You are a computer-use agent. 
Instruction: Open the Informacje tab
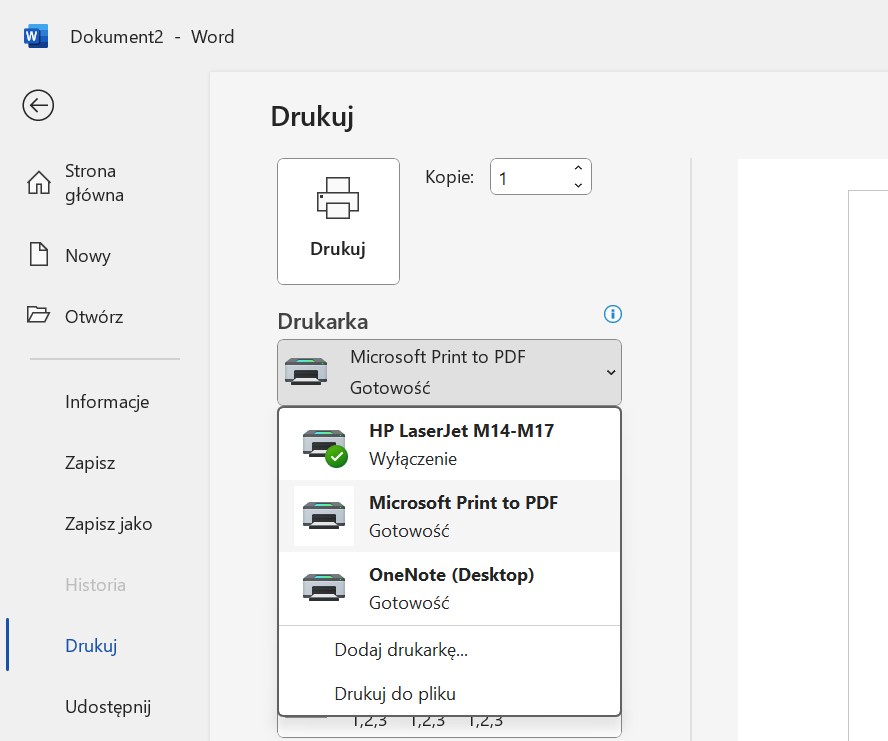(x=107, y=402)
